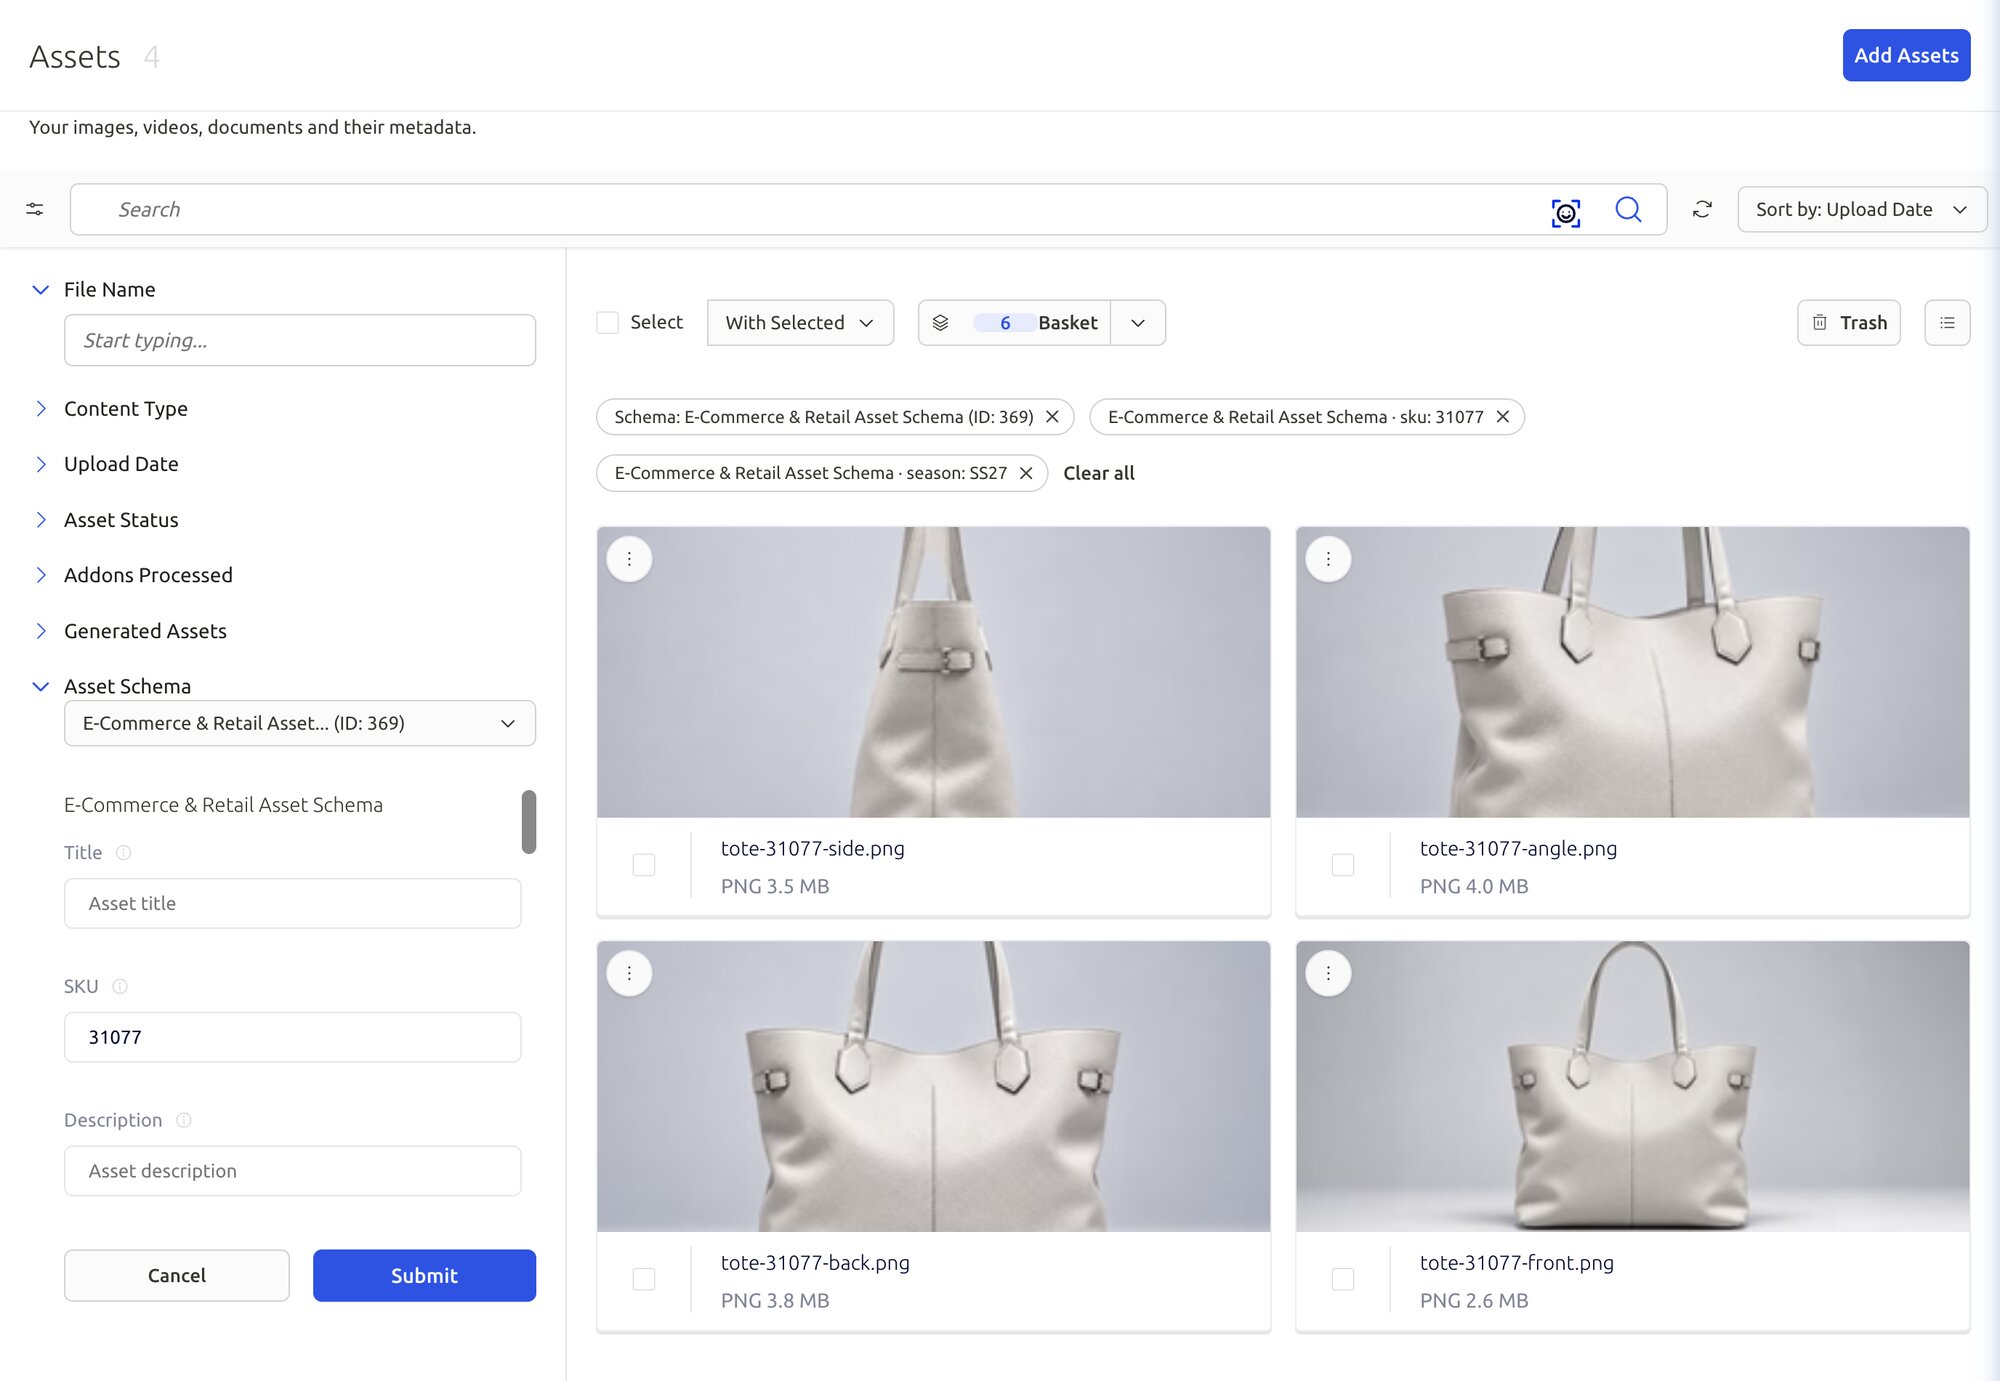
Task: Remove the season: SS27 filter chip
Action: pyautogui.click(x=1026, y=473)
